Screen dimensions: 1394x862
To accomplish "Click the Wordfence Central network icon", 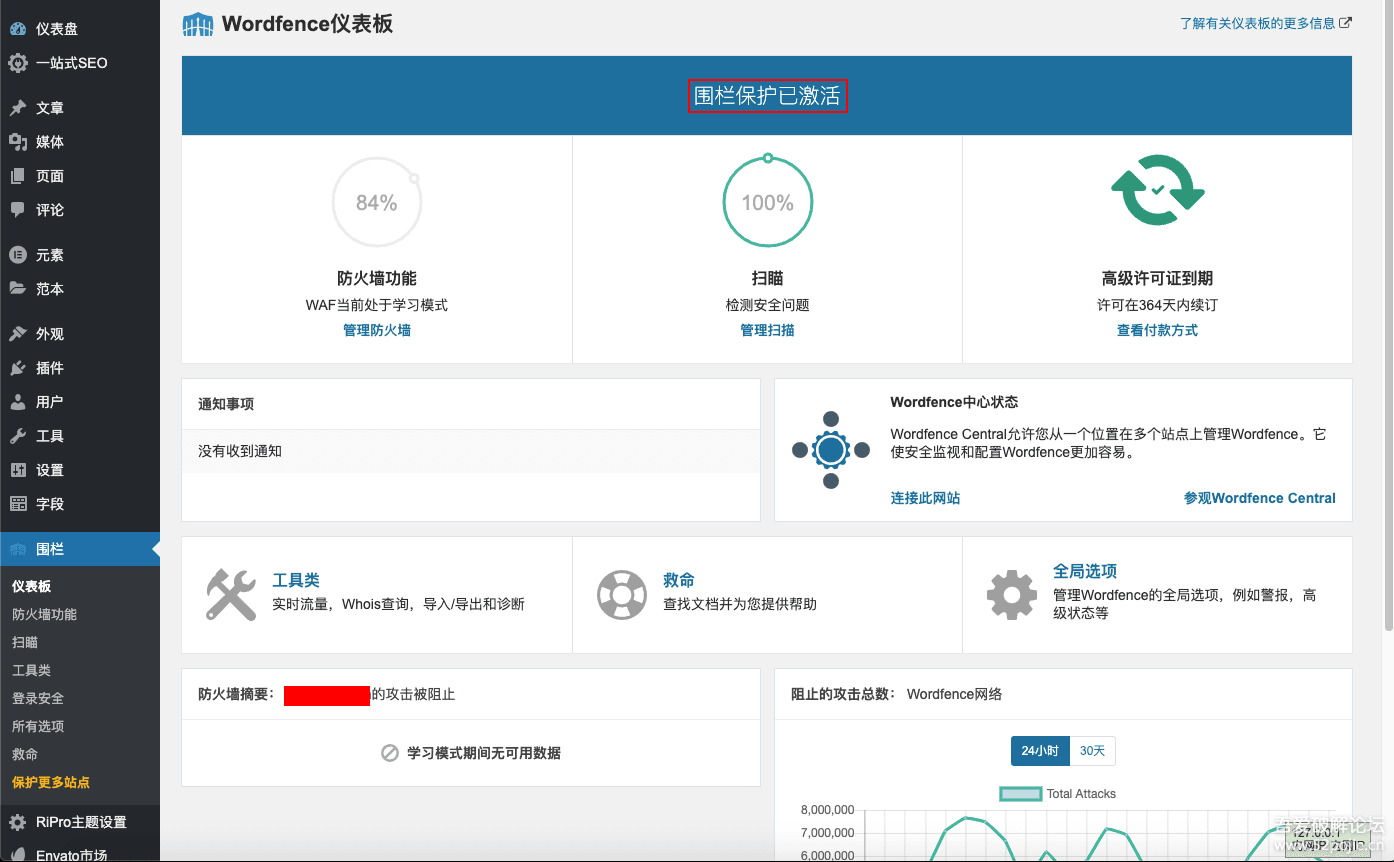I will tap(832, 449).
